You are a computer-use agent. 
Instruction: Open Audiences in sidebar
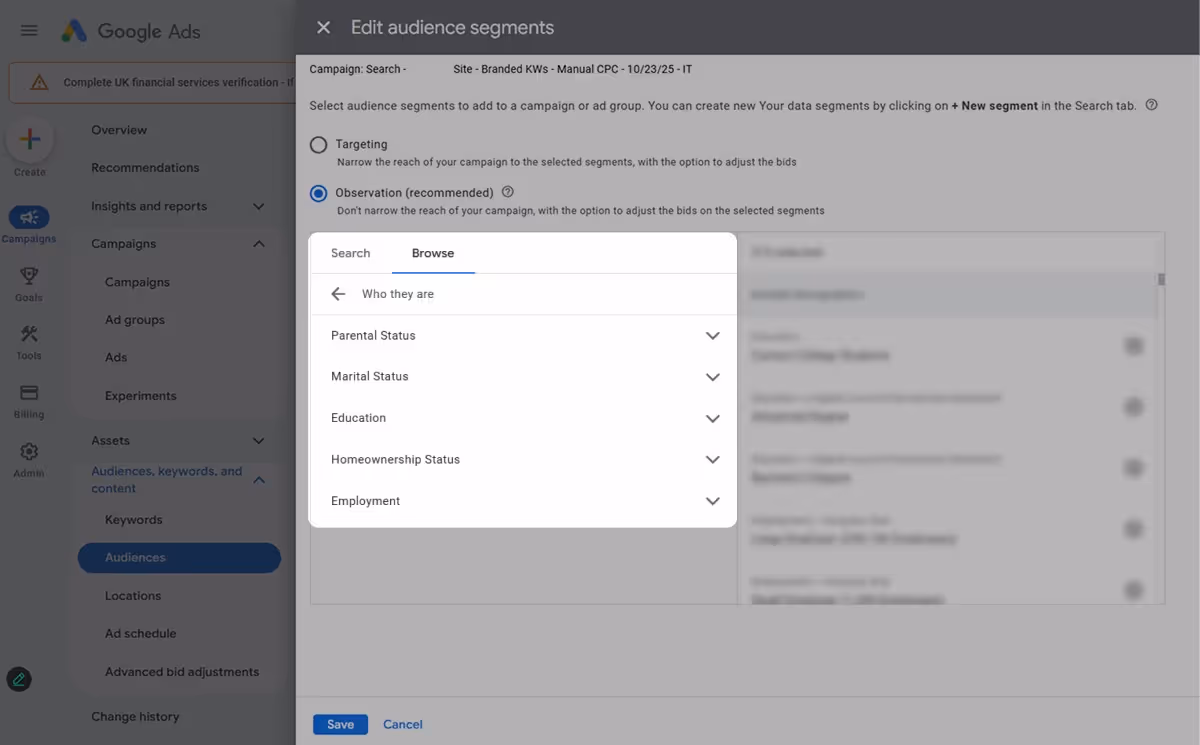pos(179,558)
